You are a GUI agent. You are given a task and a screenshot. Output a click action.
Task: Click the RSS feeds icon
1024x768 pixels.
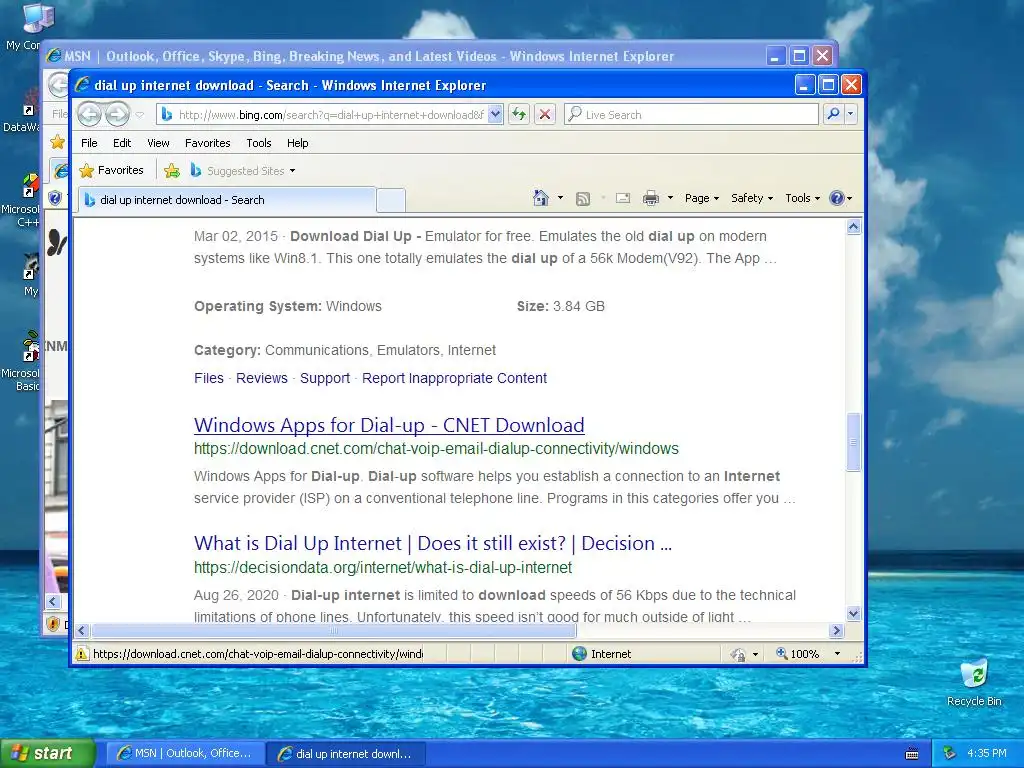[583, 199]
